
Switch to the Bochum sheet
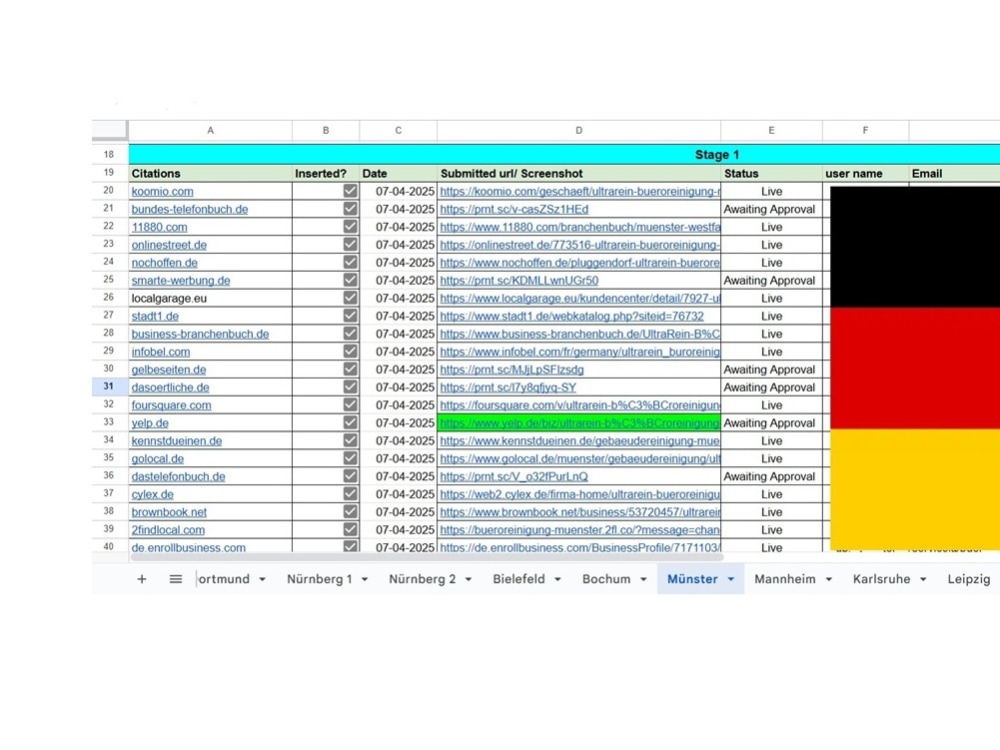[x=606, y=579]
